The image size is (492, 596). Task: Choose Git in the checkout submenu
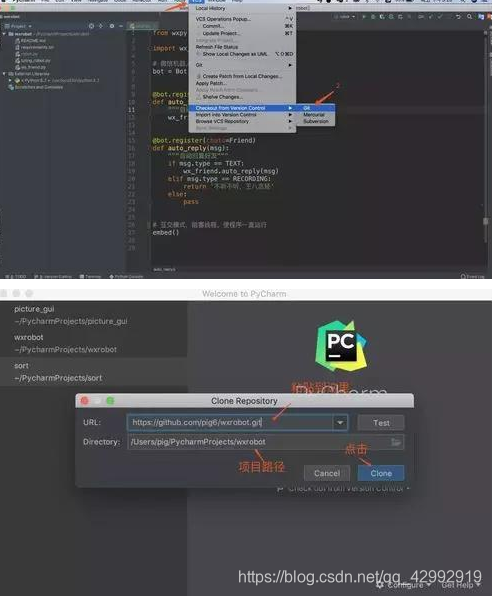click(316, 108)
